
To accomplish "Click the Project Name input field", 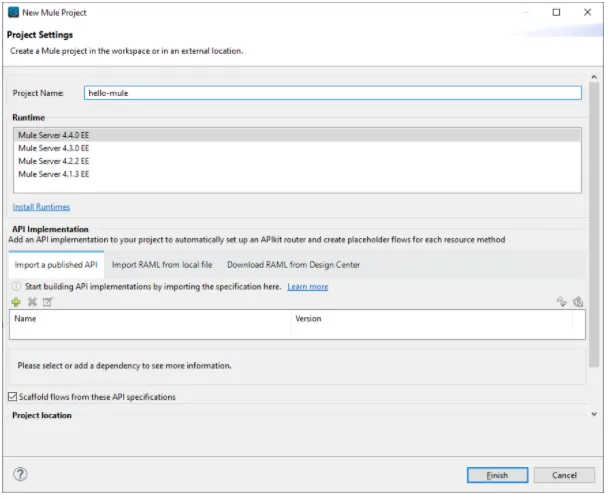I will (x=333, y=93).
